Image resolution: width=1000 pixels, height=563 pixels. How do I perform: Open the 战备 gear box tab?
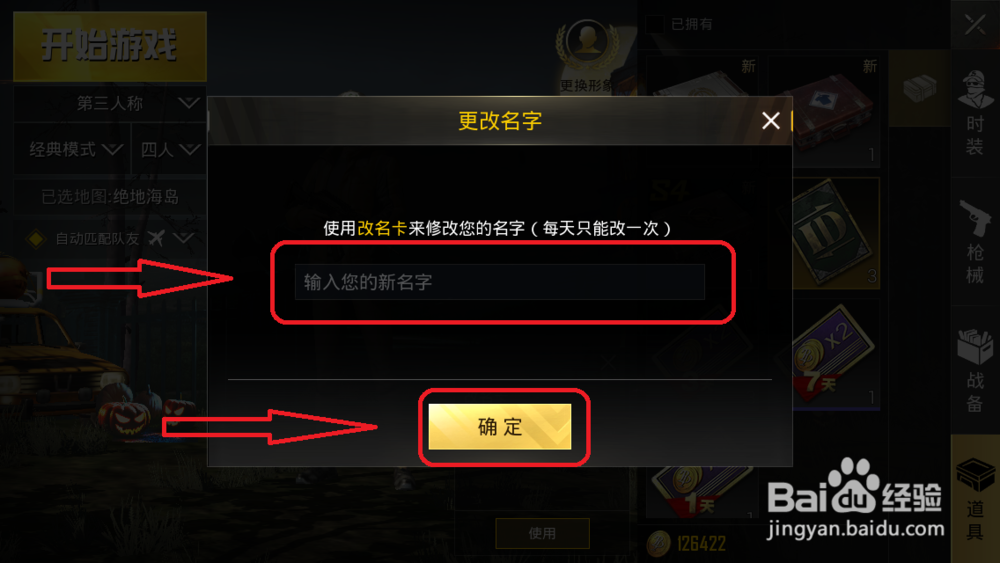pos(974,370)
